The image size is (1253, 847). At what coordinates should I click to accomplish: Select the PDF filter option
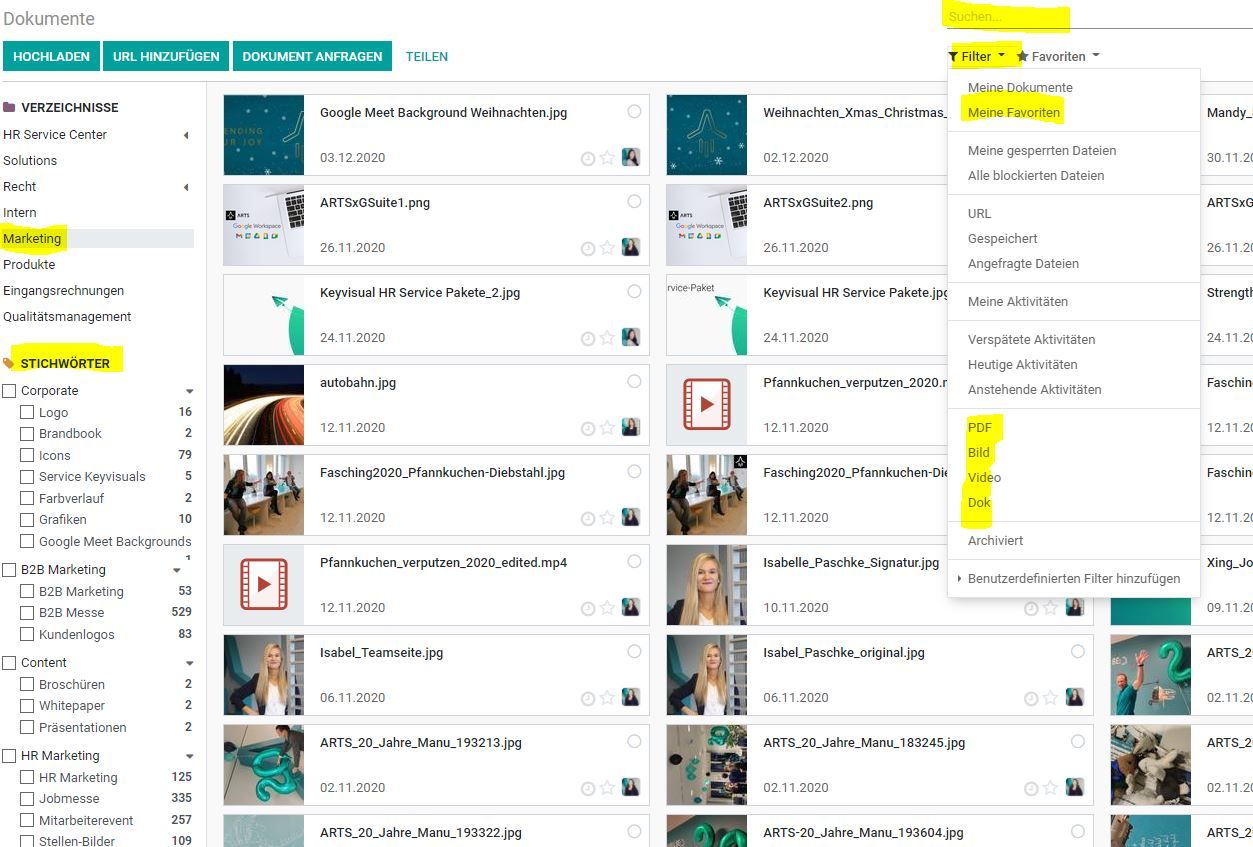coord(980,428)
